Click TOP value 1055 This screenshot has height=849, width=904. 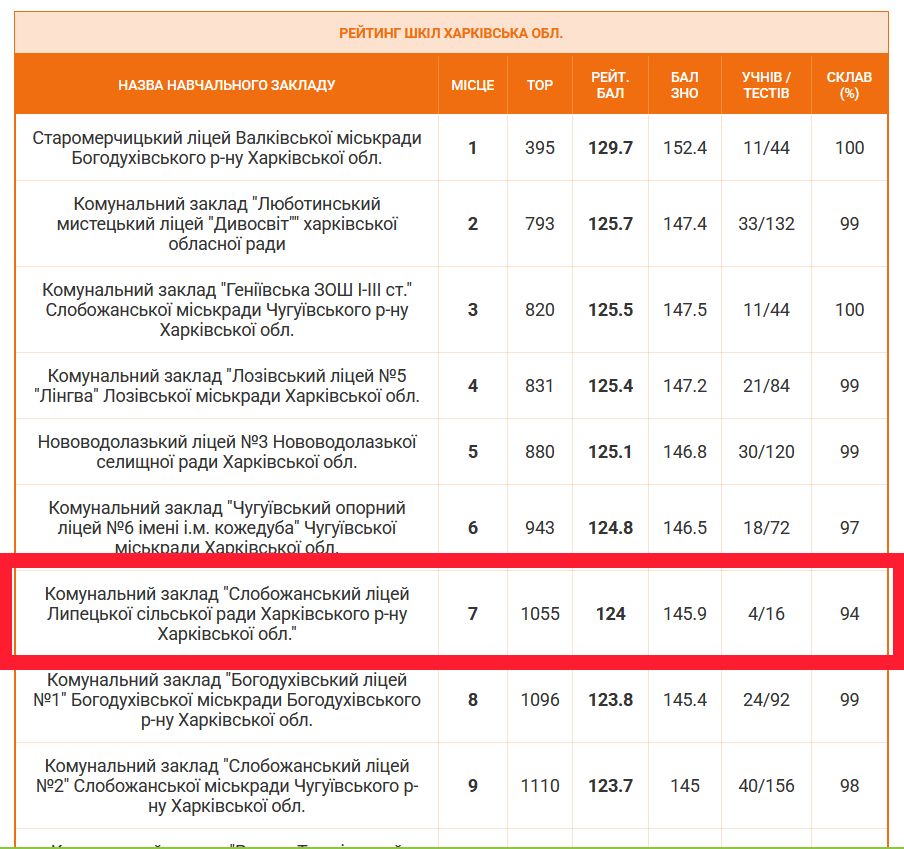click(x=540, y=614)
